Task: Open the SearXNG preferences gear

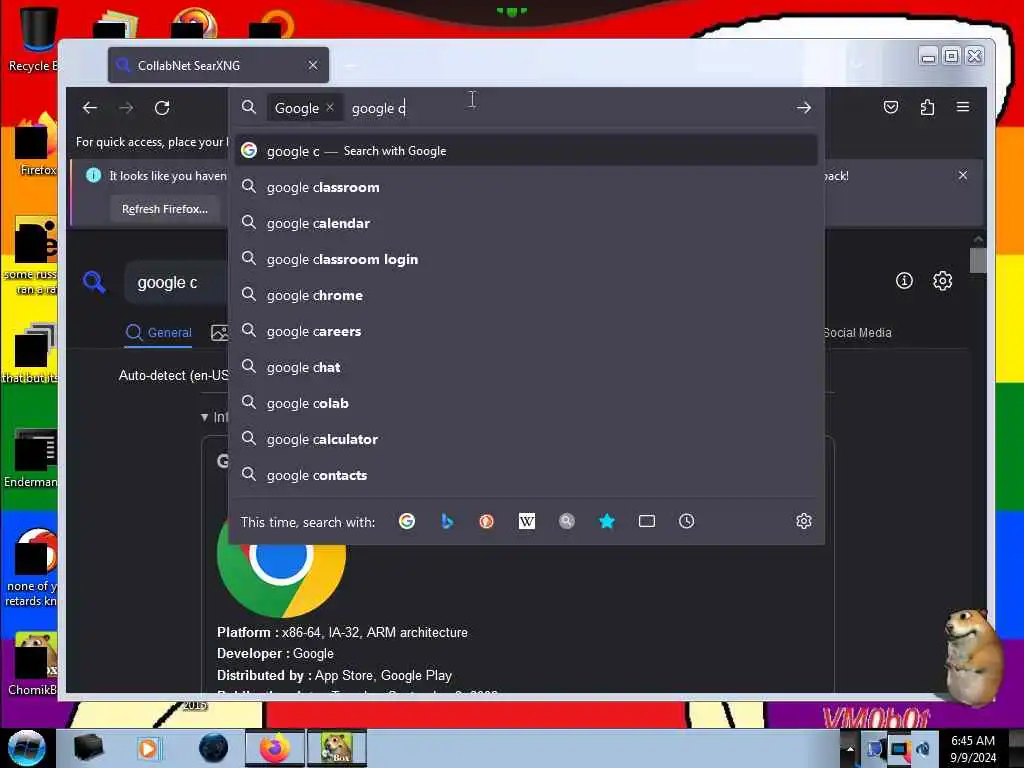Action: pos(942,281)
